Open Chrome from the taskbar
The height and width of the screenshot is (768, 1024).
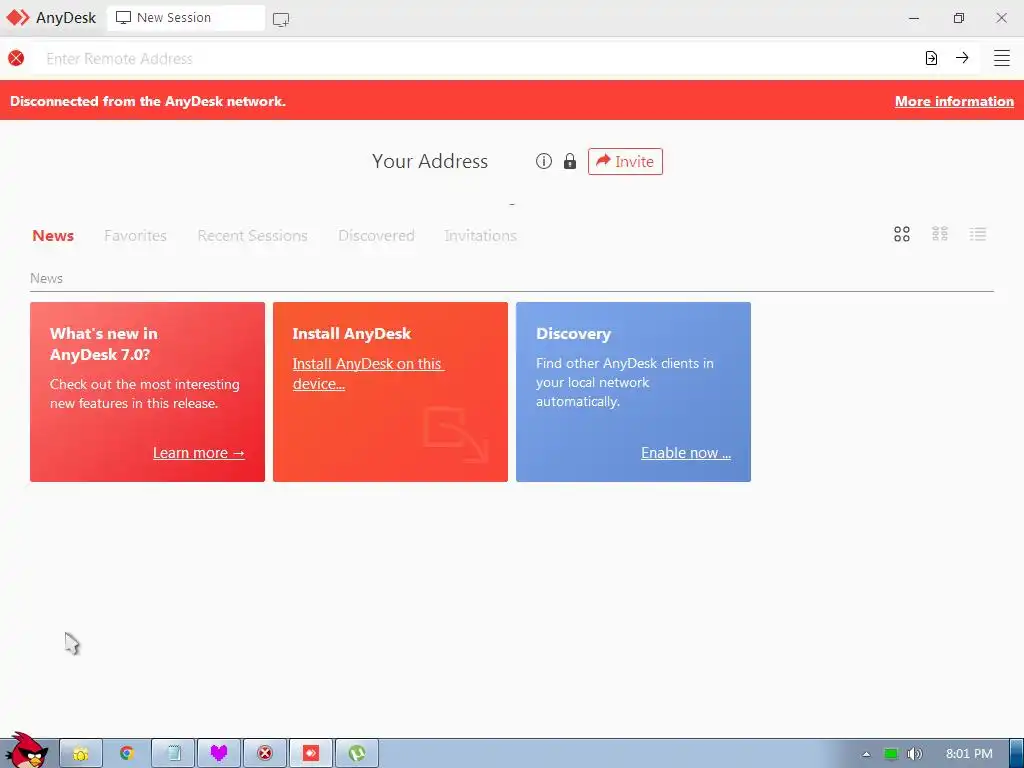(127, 753)
